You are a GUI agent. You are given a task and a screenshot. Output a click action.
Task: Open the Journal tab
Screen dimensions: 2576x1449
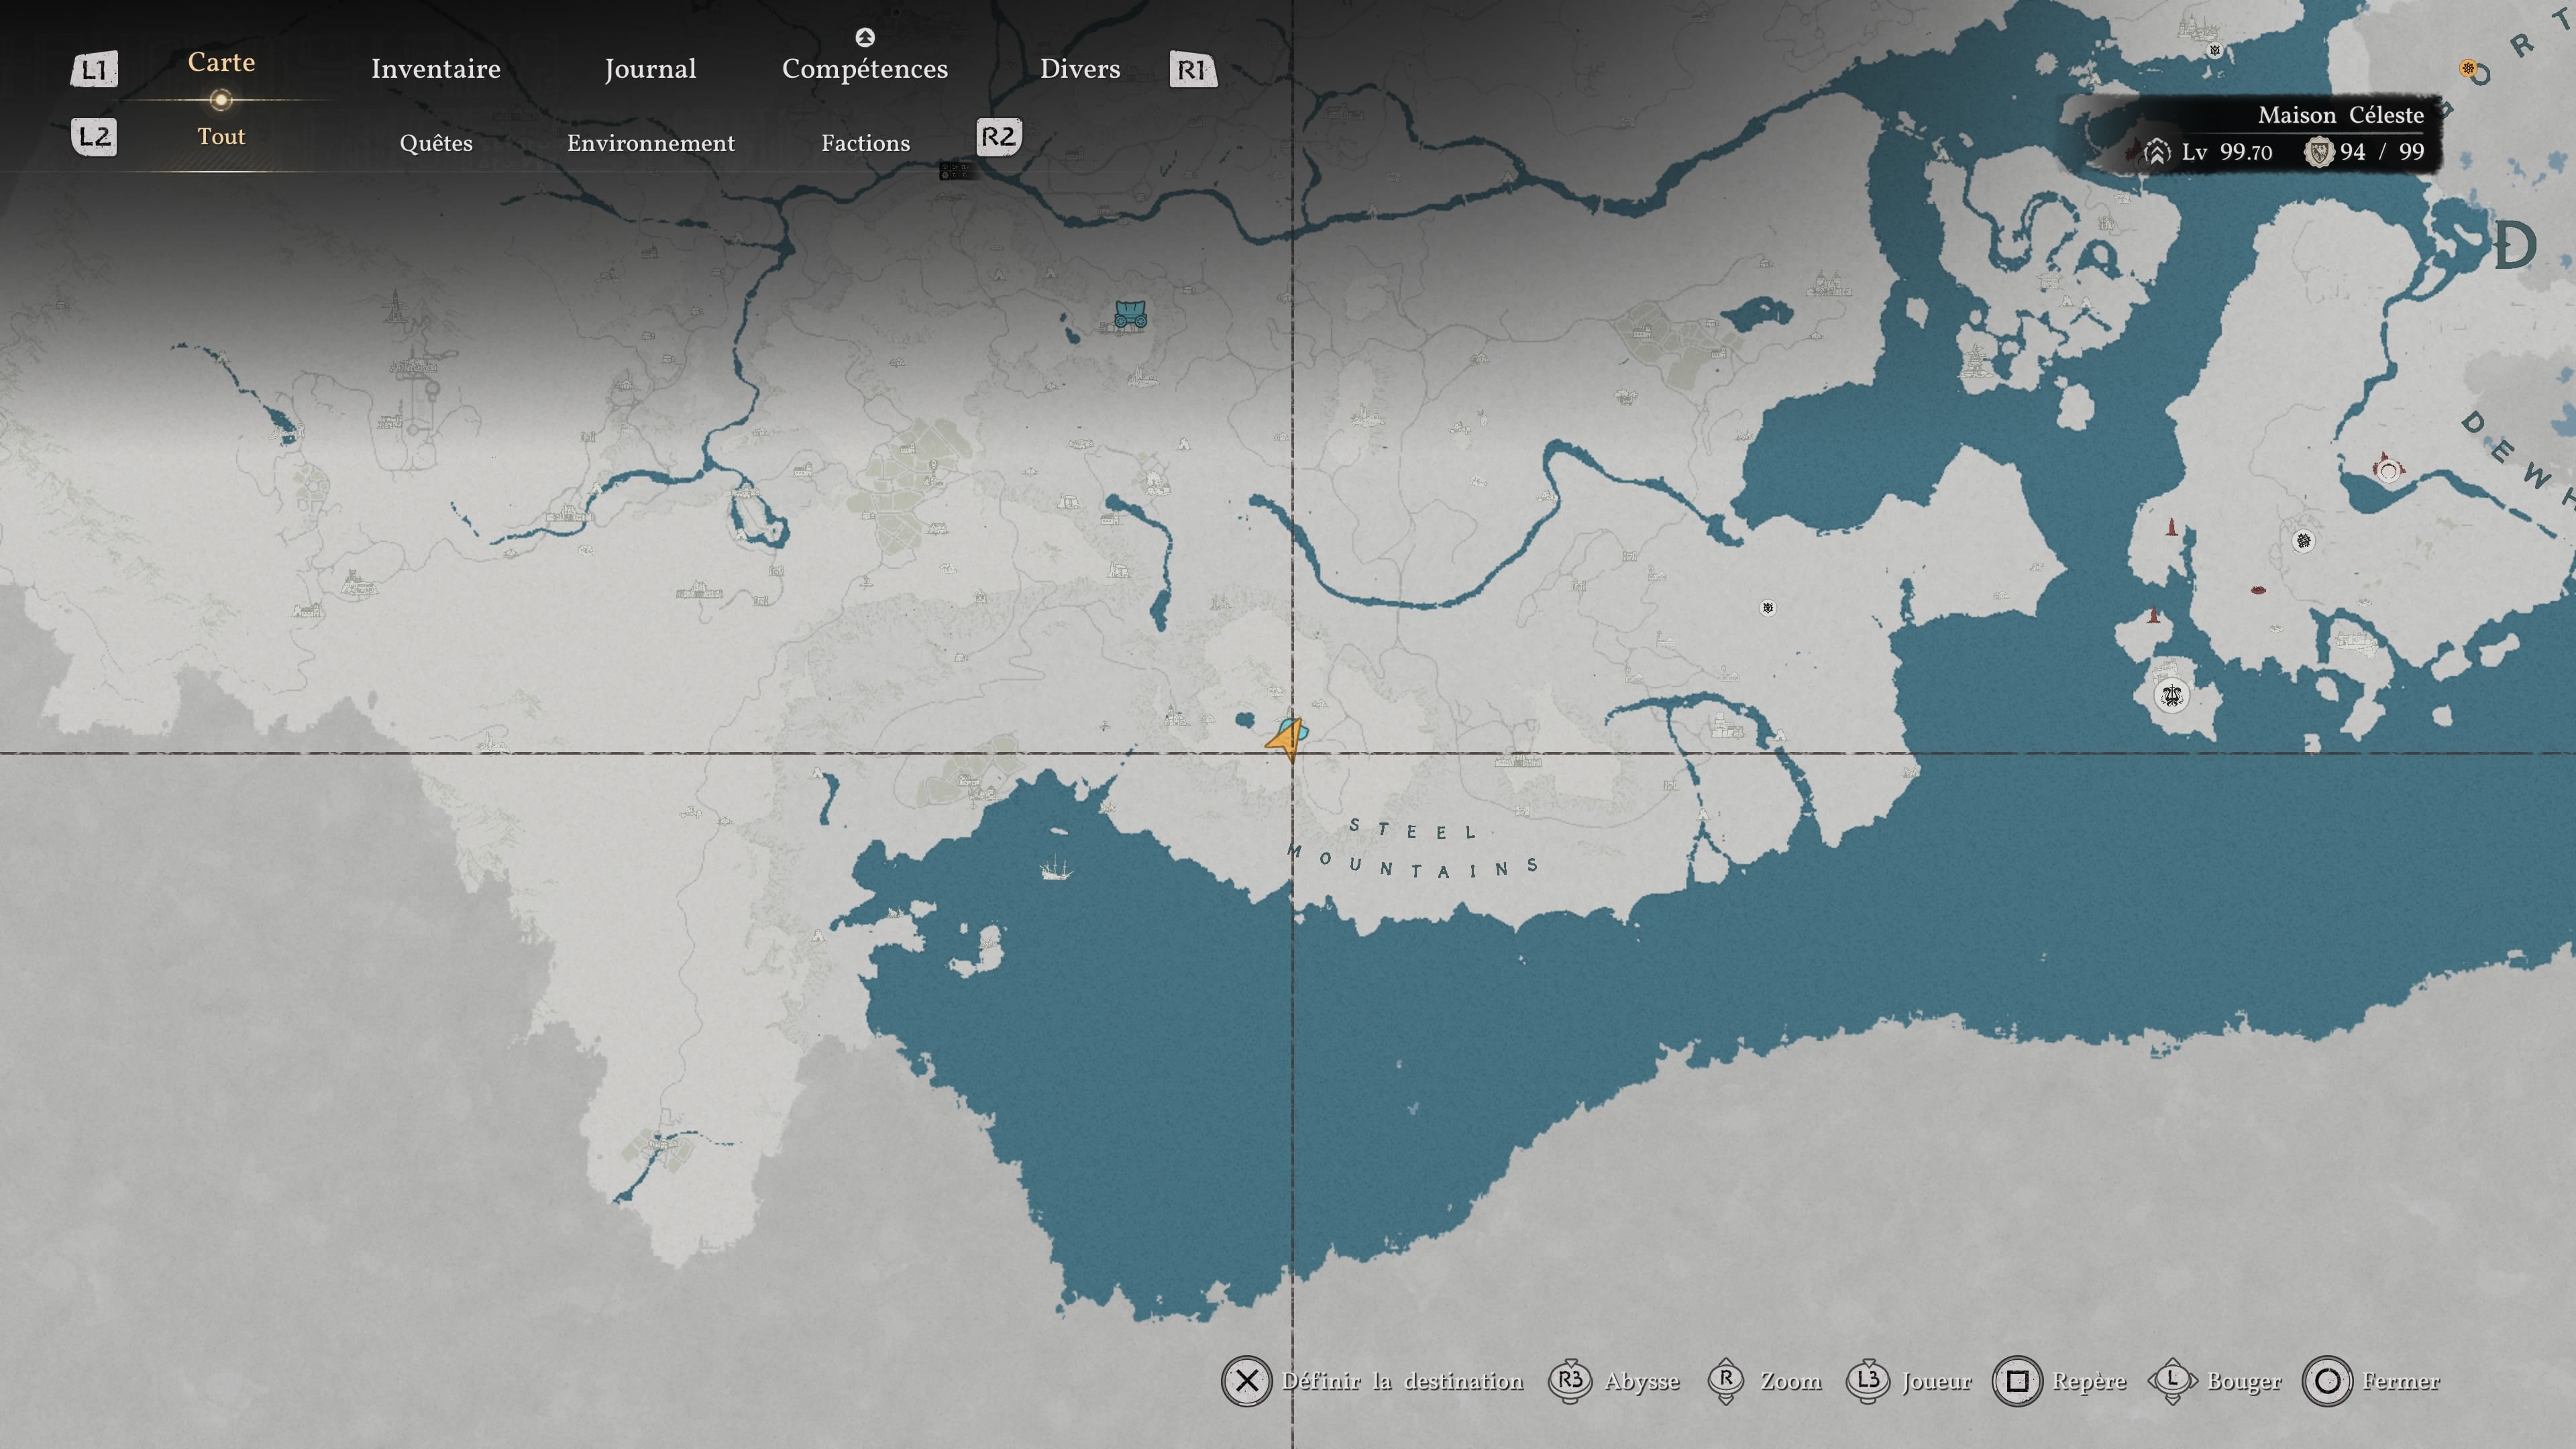click(x=650, y=69)
